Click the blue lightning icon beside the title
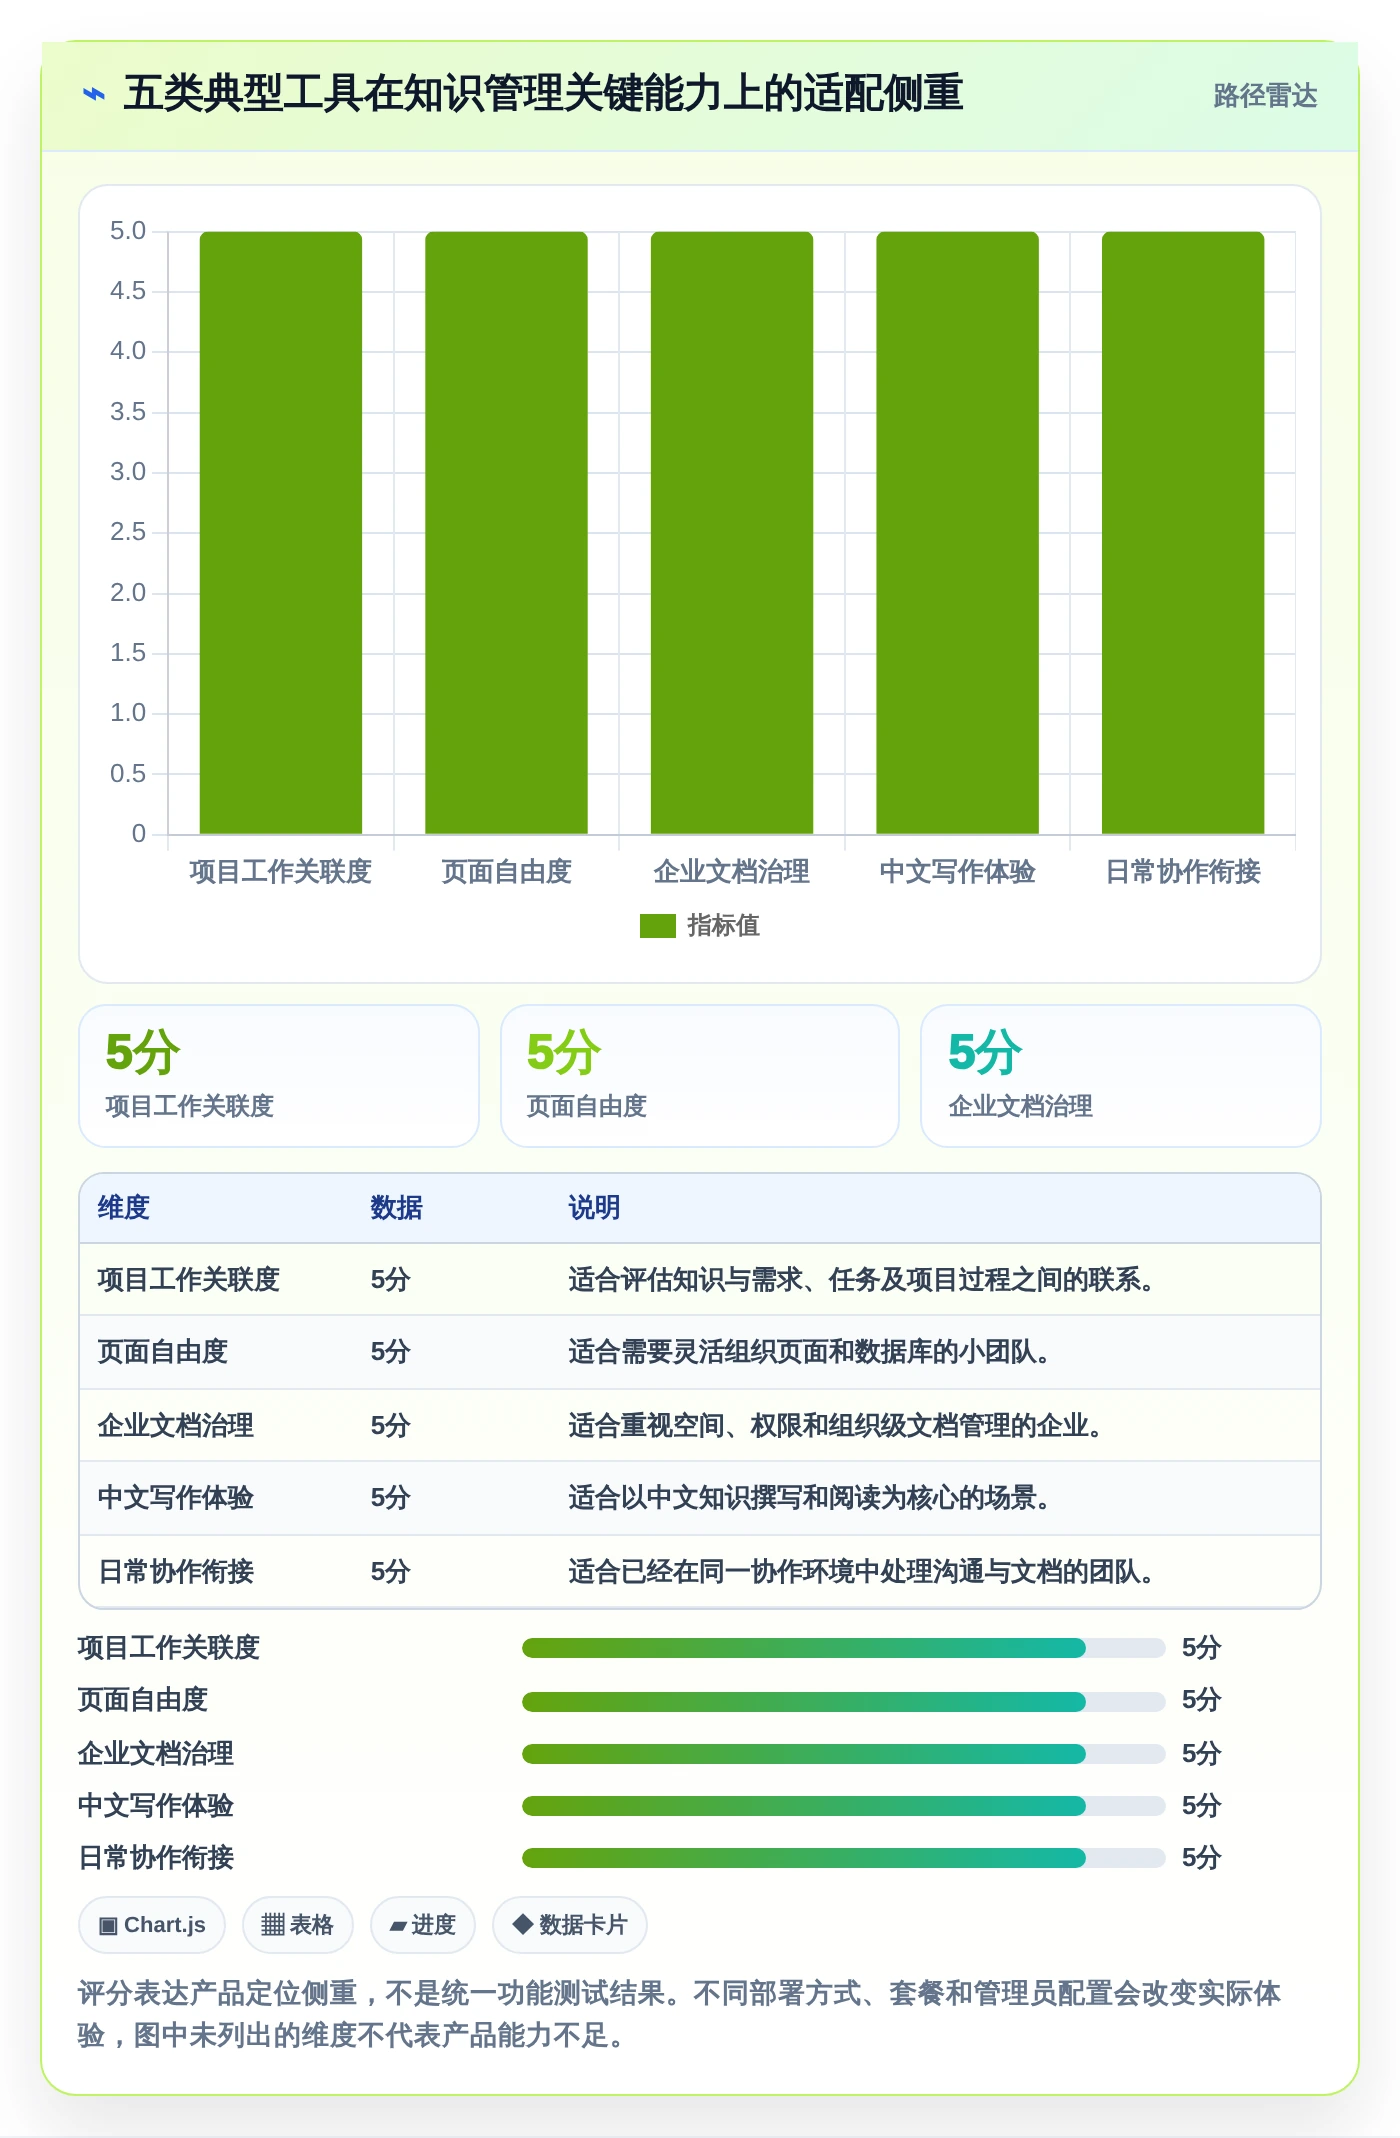Image resolution: width=1400 pixels, height=2138 pixels. tap(94, 95)
